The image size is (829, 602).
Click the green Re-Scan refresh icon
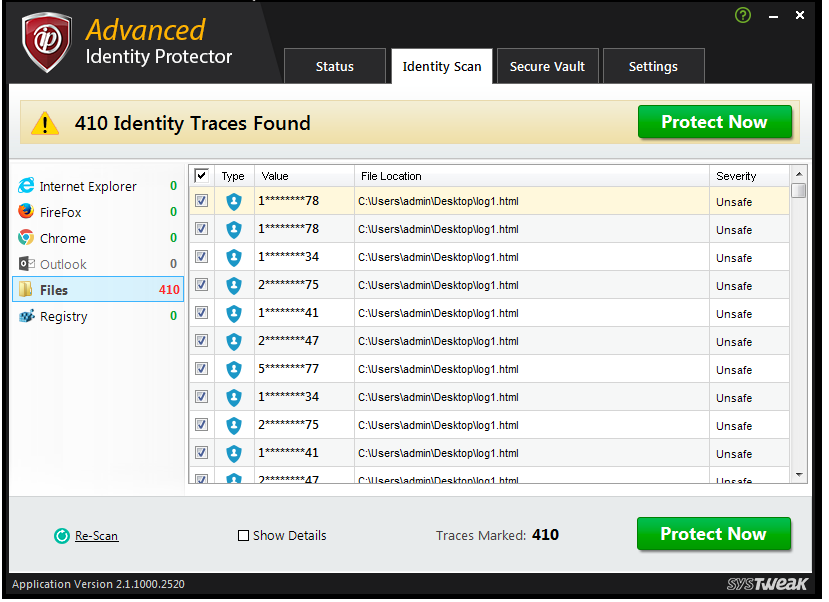click(x=62, y=536)
